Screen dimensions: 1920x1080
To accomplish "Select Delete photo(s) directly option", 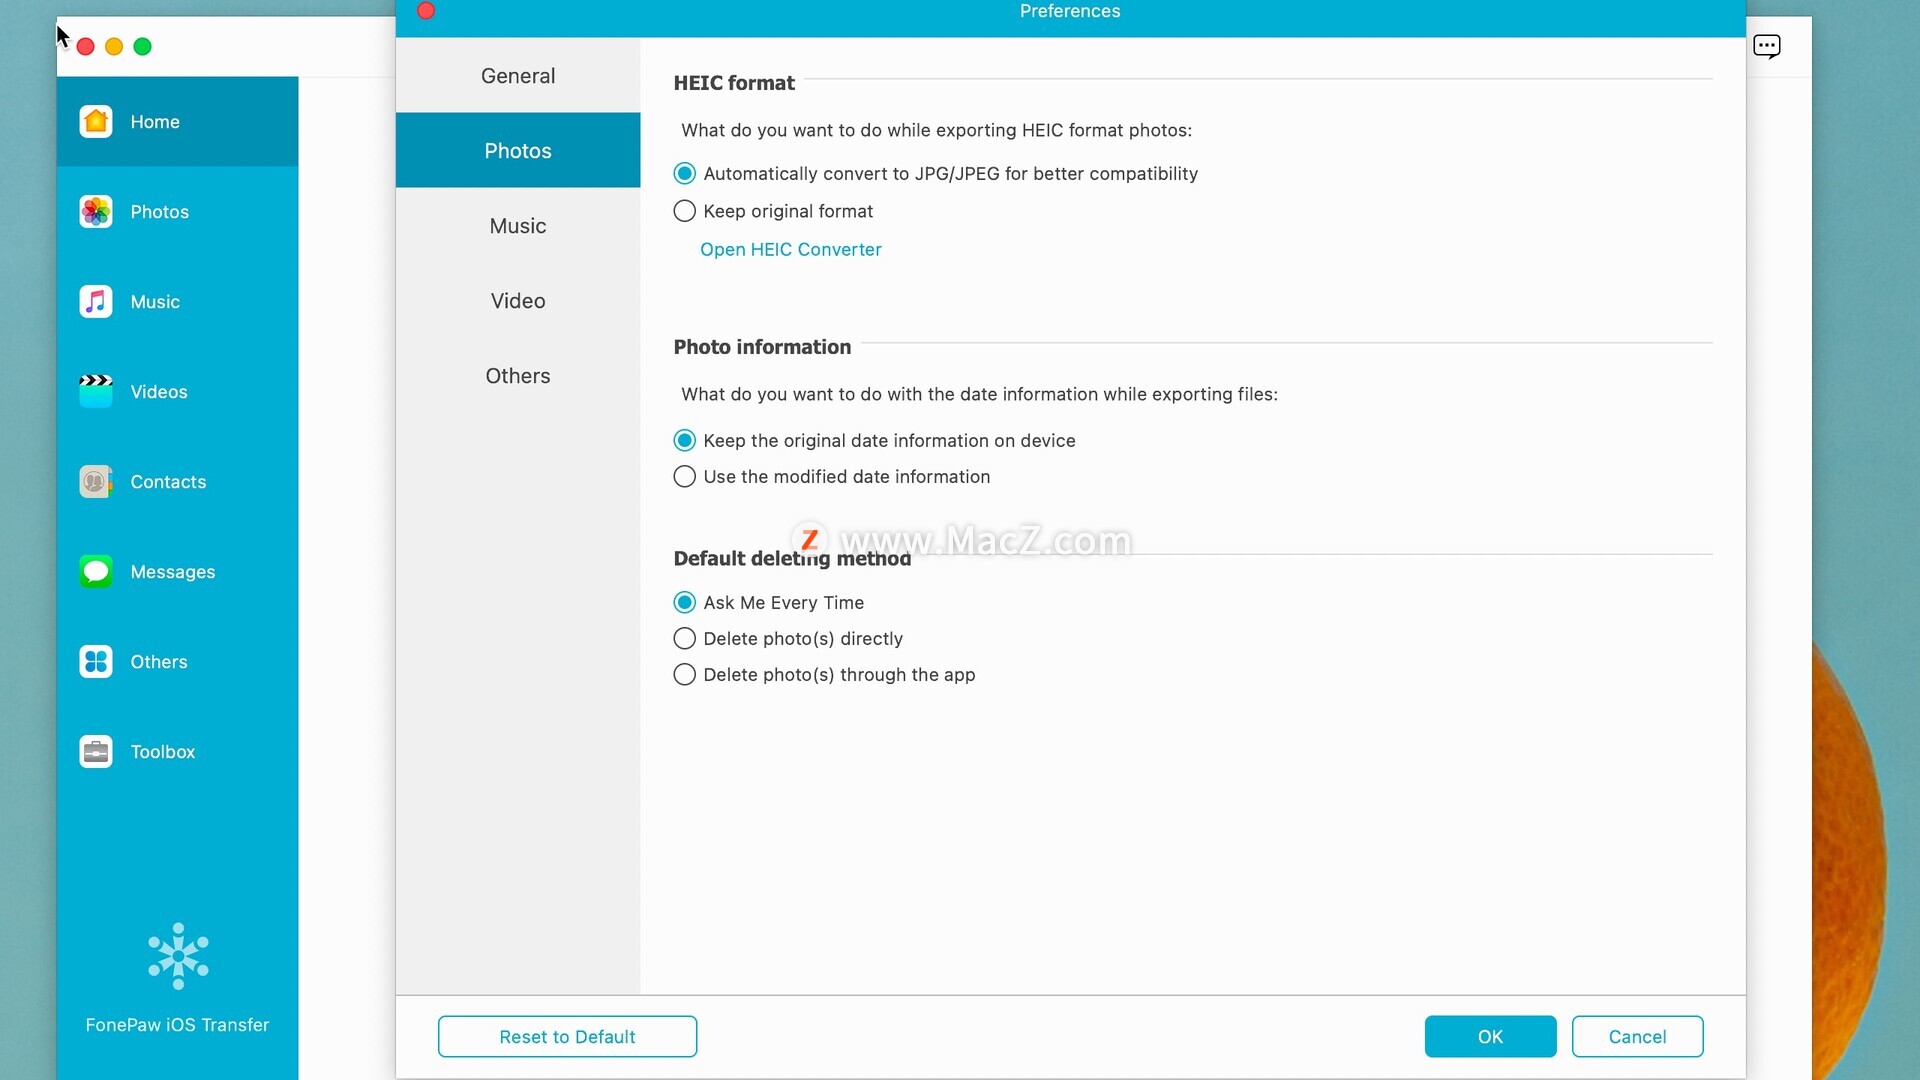I will (x=685, y=639).
